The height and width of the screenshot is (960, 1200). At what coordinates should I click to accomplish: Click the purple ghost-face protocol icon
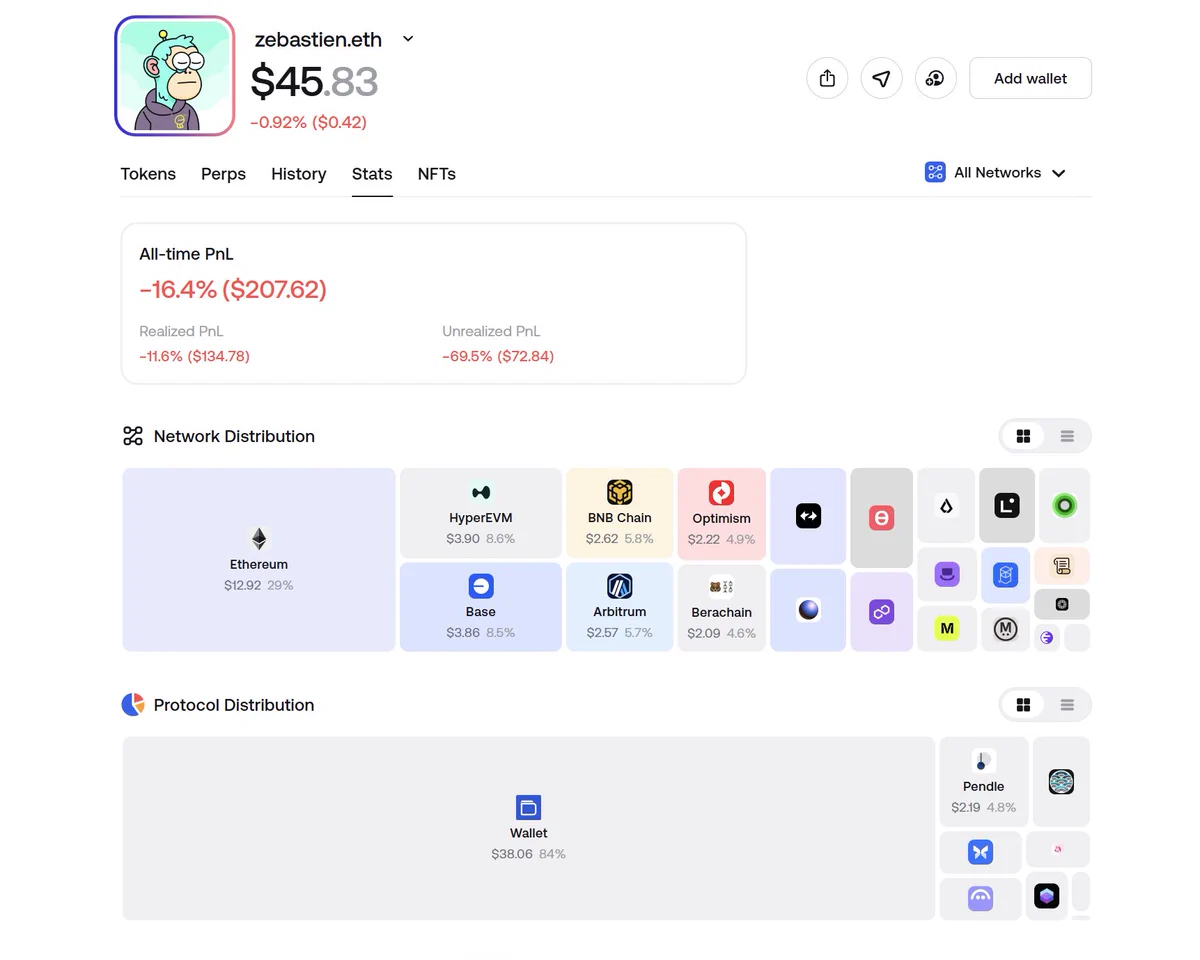980,899
